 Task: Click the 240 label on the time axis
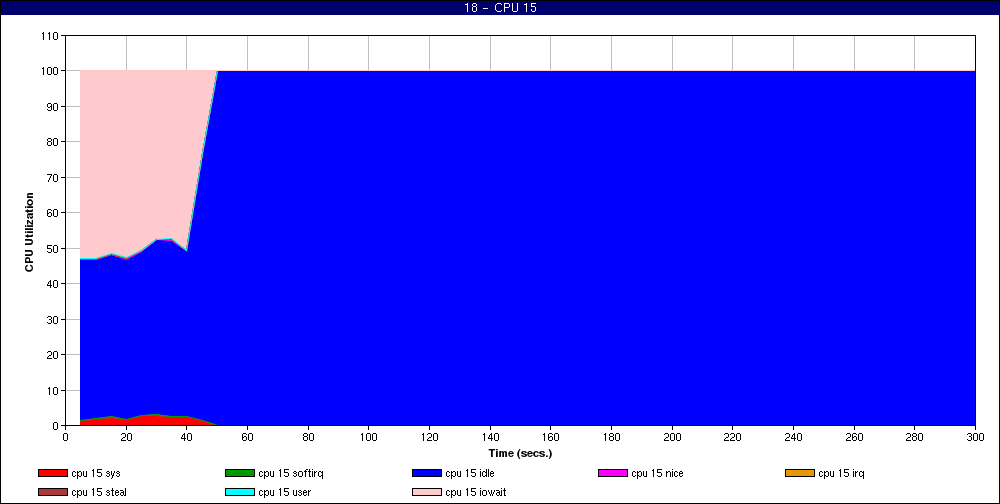click(x=793, y=437)
